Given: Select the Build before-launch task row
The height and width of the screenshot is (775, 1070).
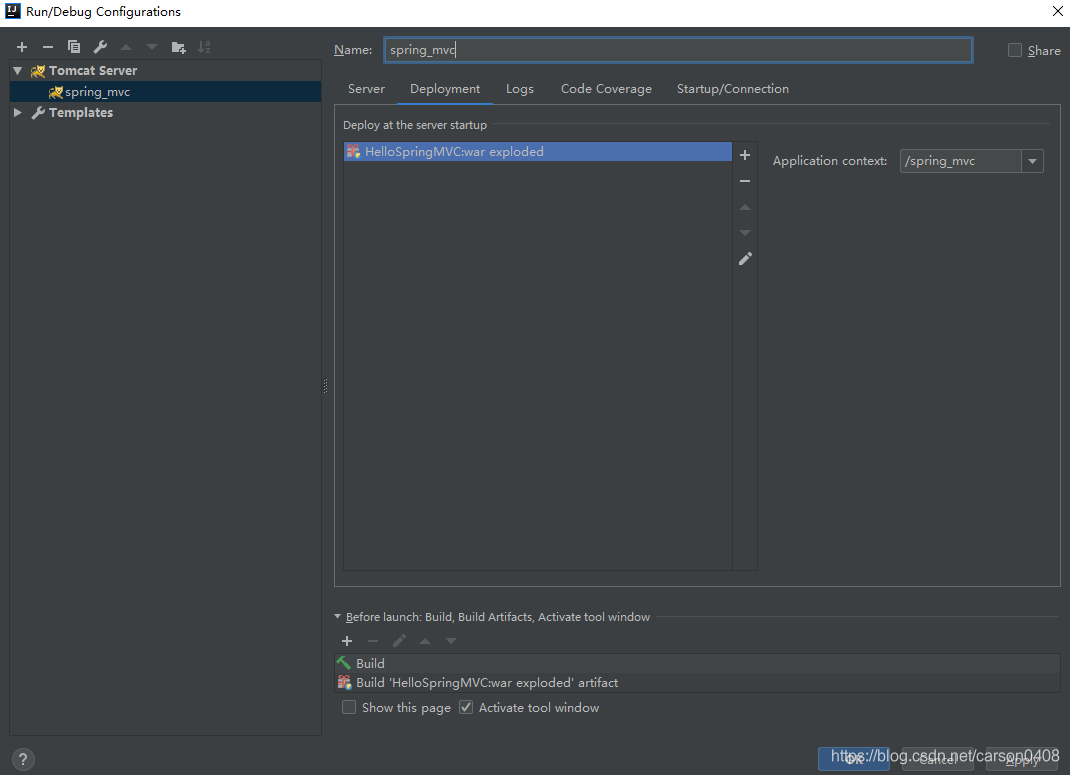Looking at the screenshot, I should point(697,663).
